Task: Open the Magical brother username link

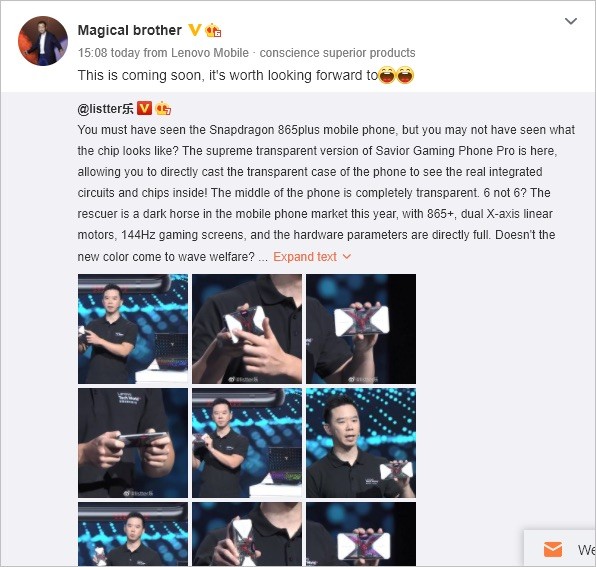Action: pos(130,30)
